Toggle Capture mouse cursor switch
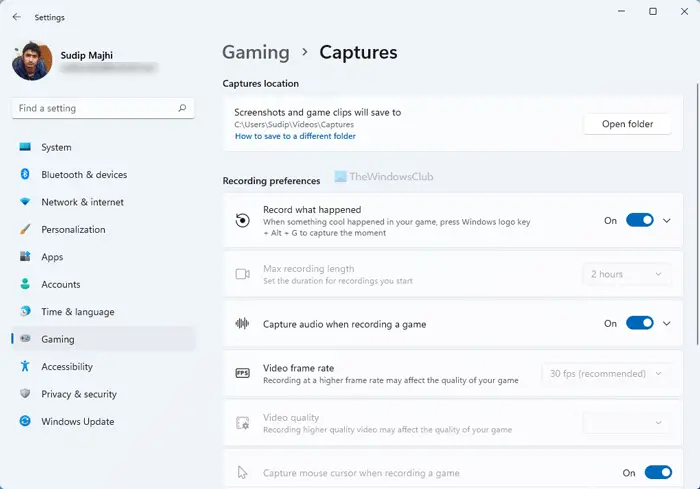 (x=658, y=472)
